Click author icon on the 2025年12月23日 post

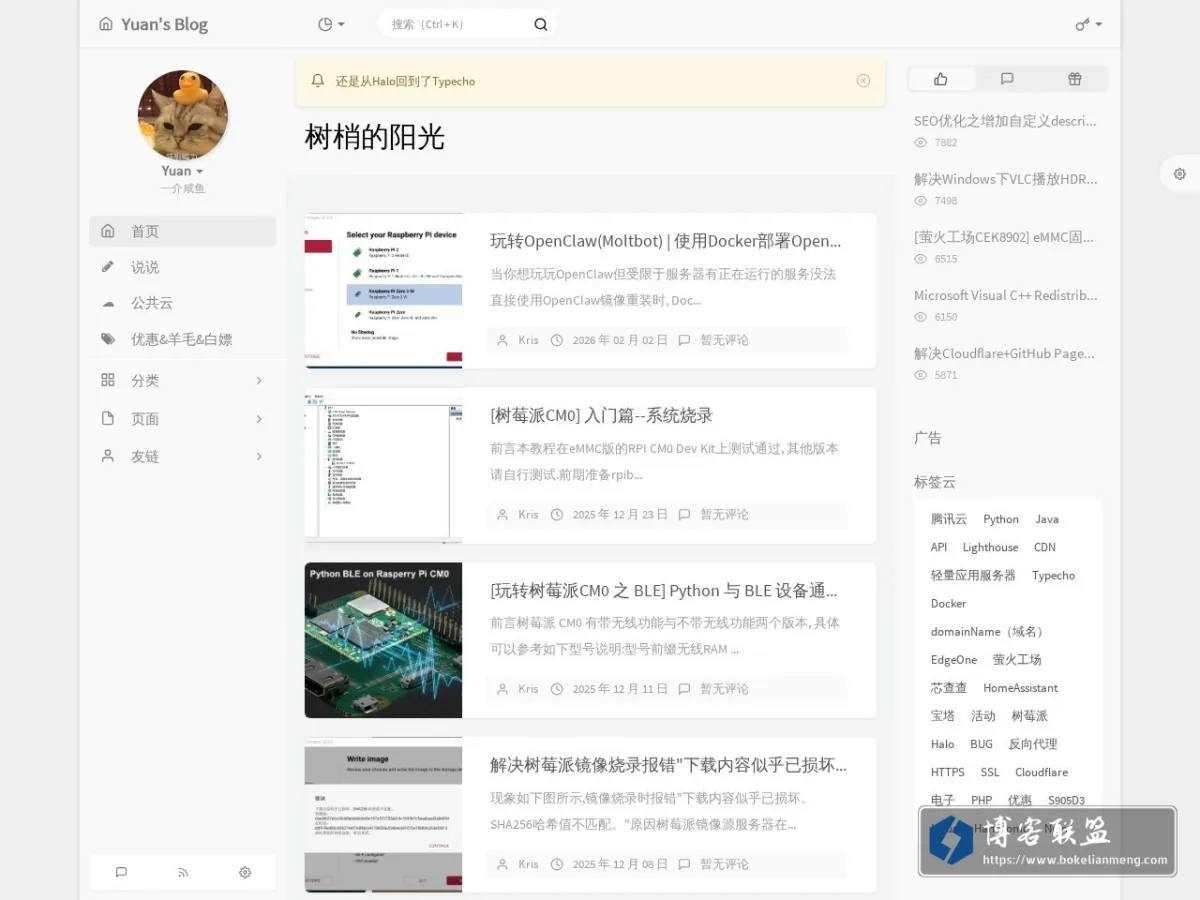coord(503,515)
